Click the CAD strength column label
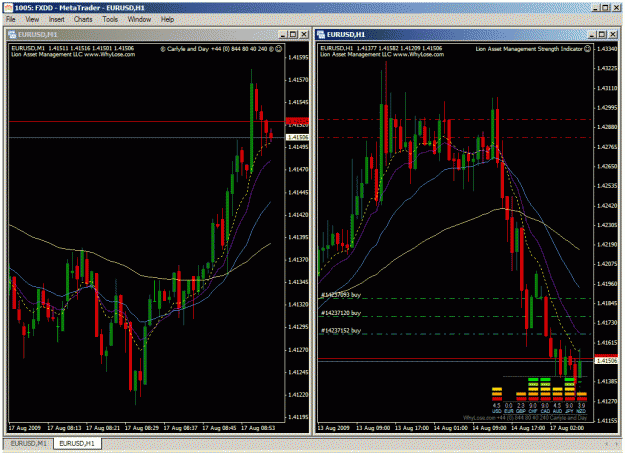Image resolution: width=625 pixels, height=453 pixels. tap(545, 411)
